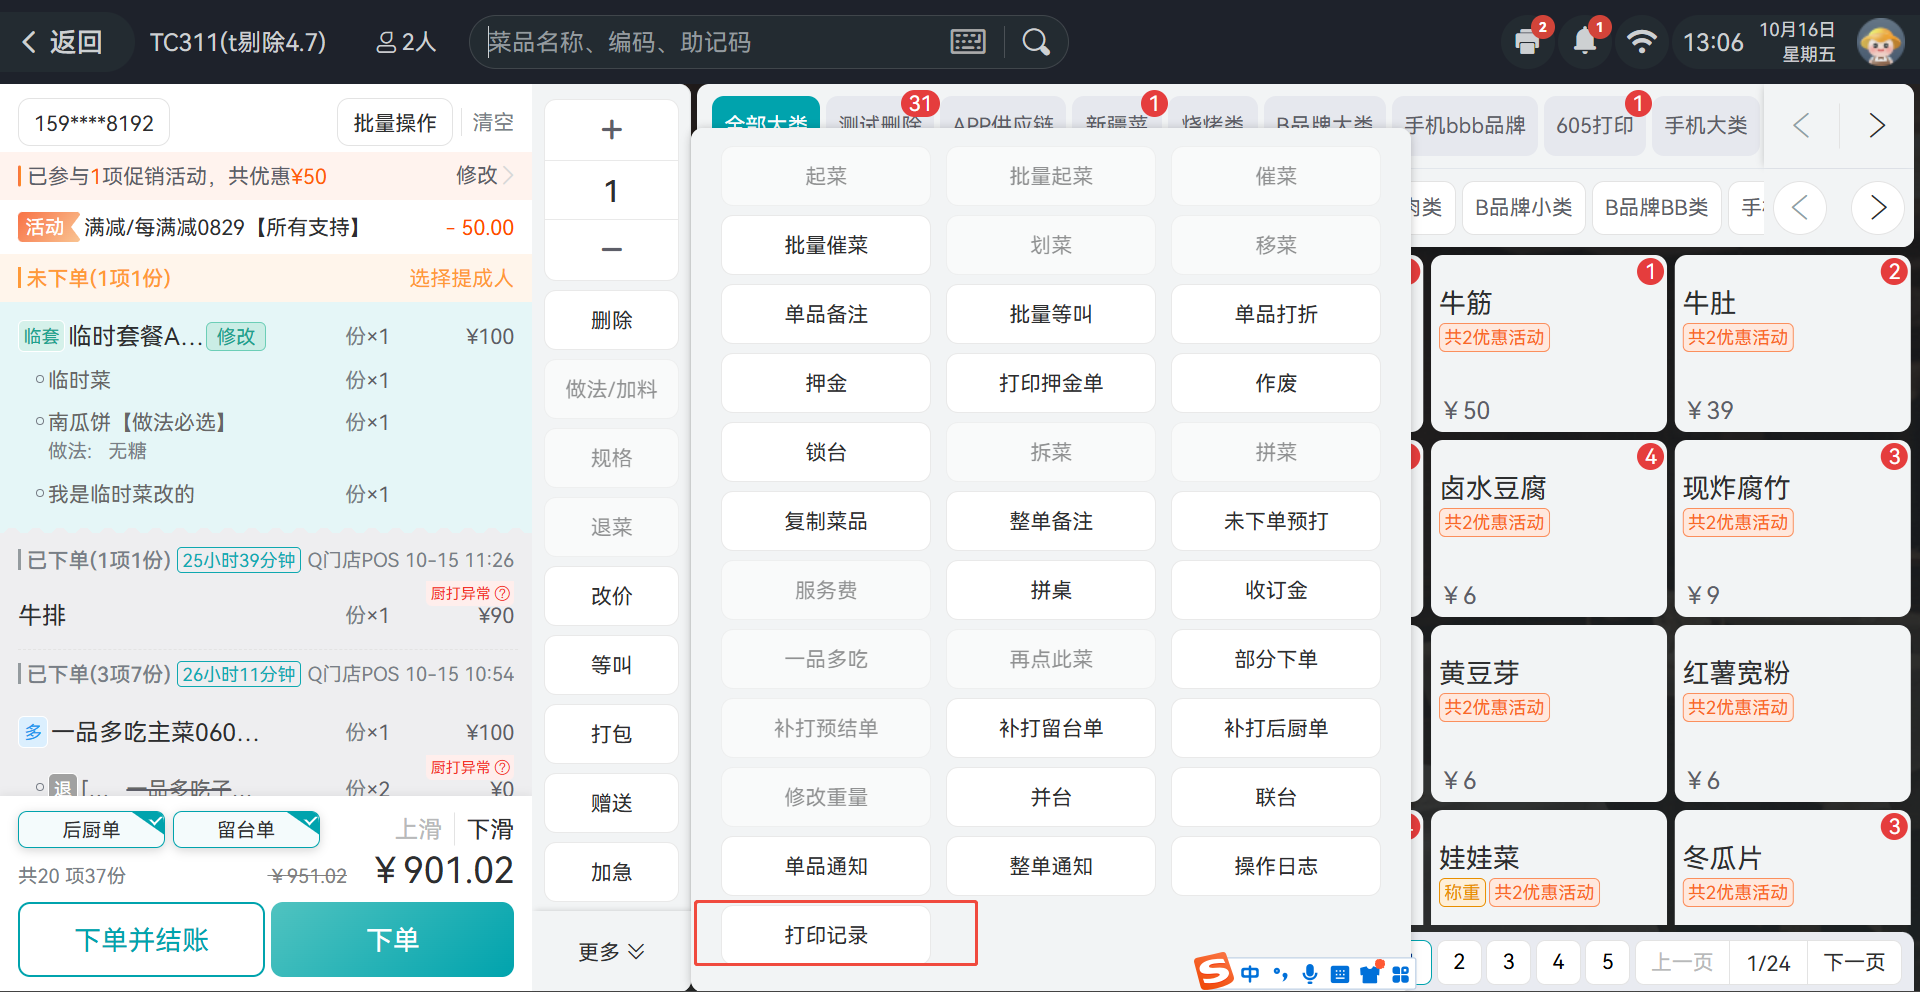Click the back arrow 返回 button

pos(63,42)
